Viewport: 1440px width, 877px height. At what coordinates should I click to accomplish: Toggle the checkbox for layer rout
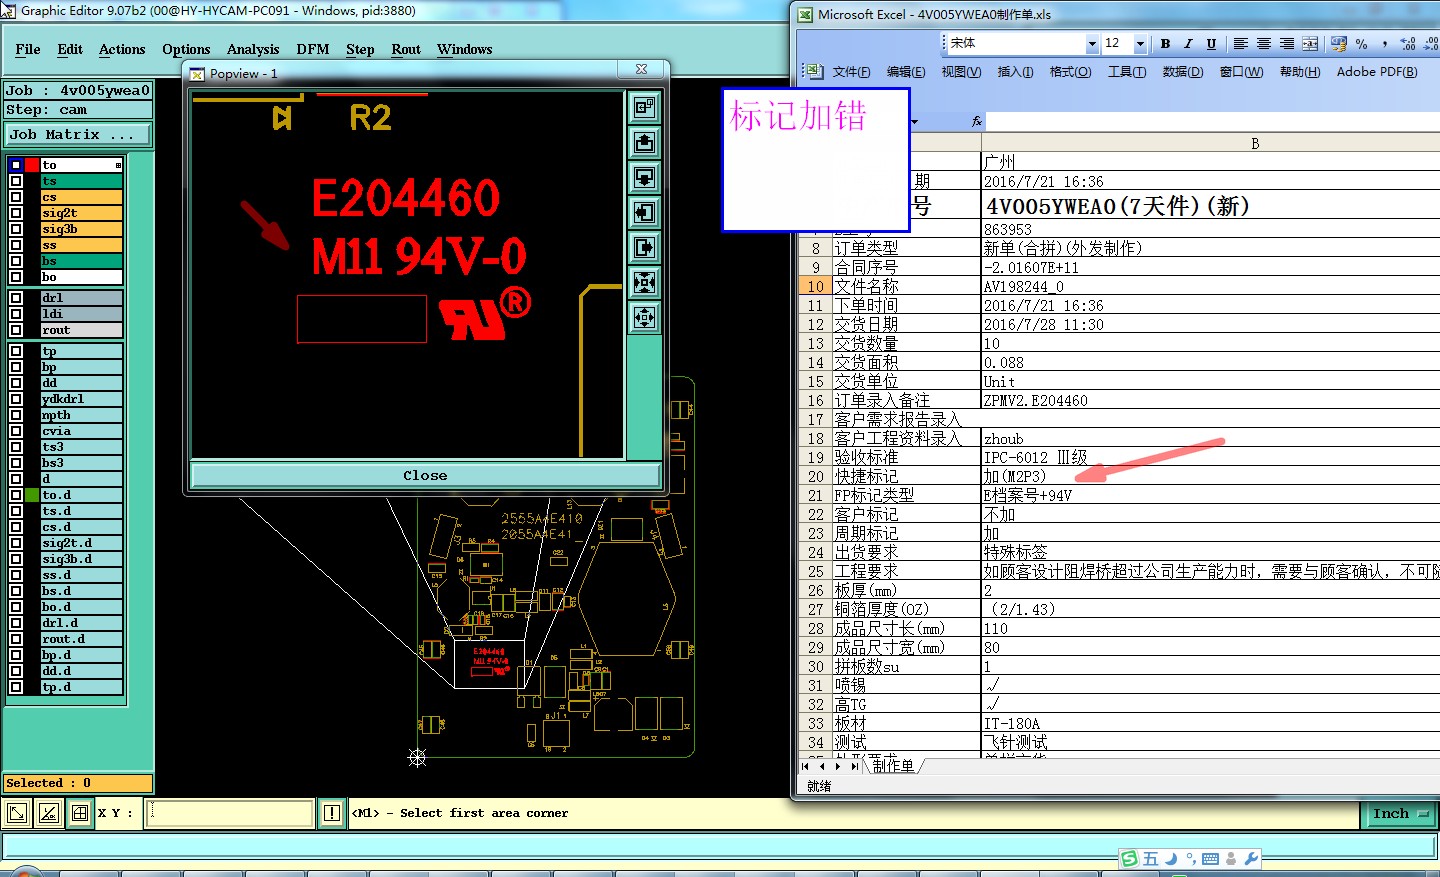(x=16, y=330)
